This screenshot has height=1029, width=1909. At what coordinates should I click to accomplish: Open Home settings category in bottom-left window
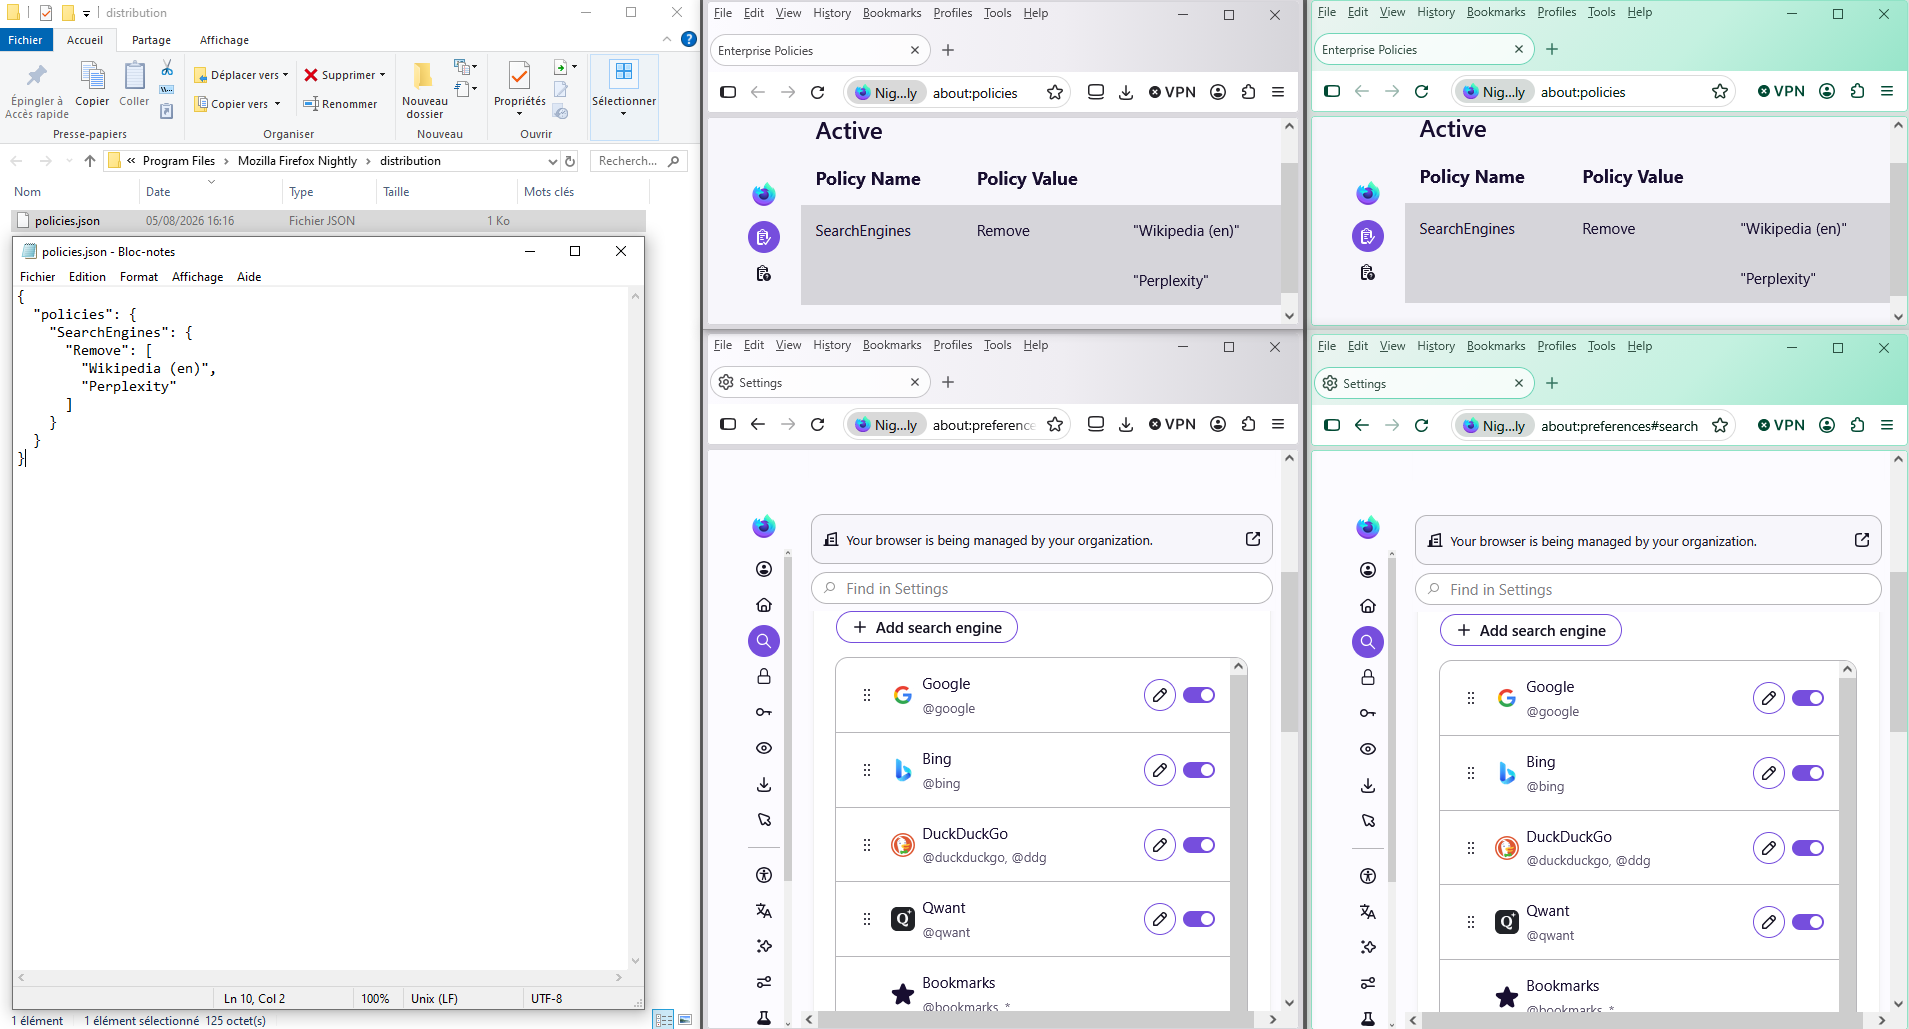[x=764, y=605]
